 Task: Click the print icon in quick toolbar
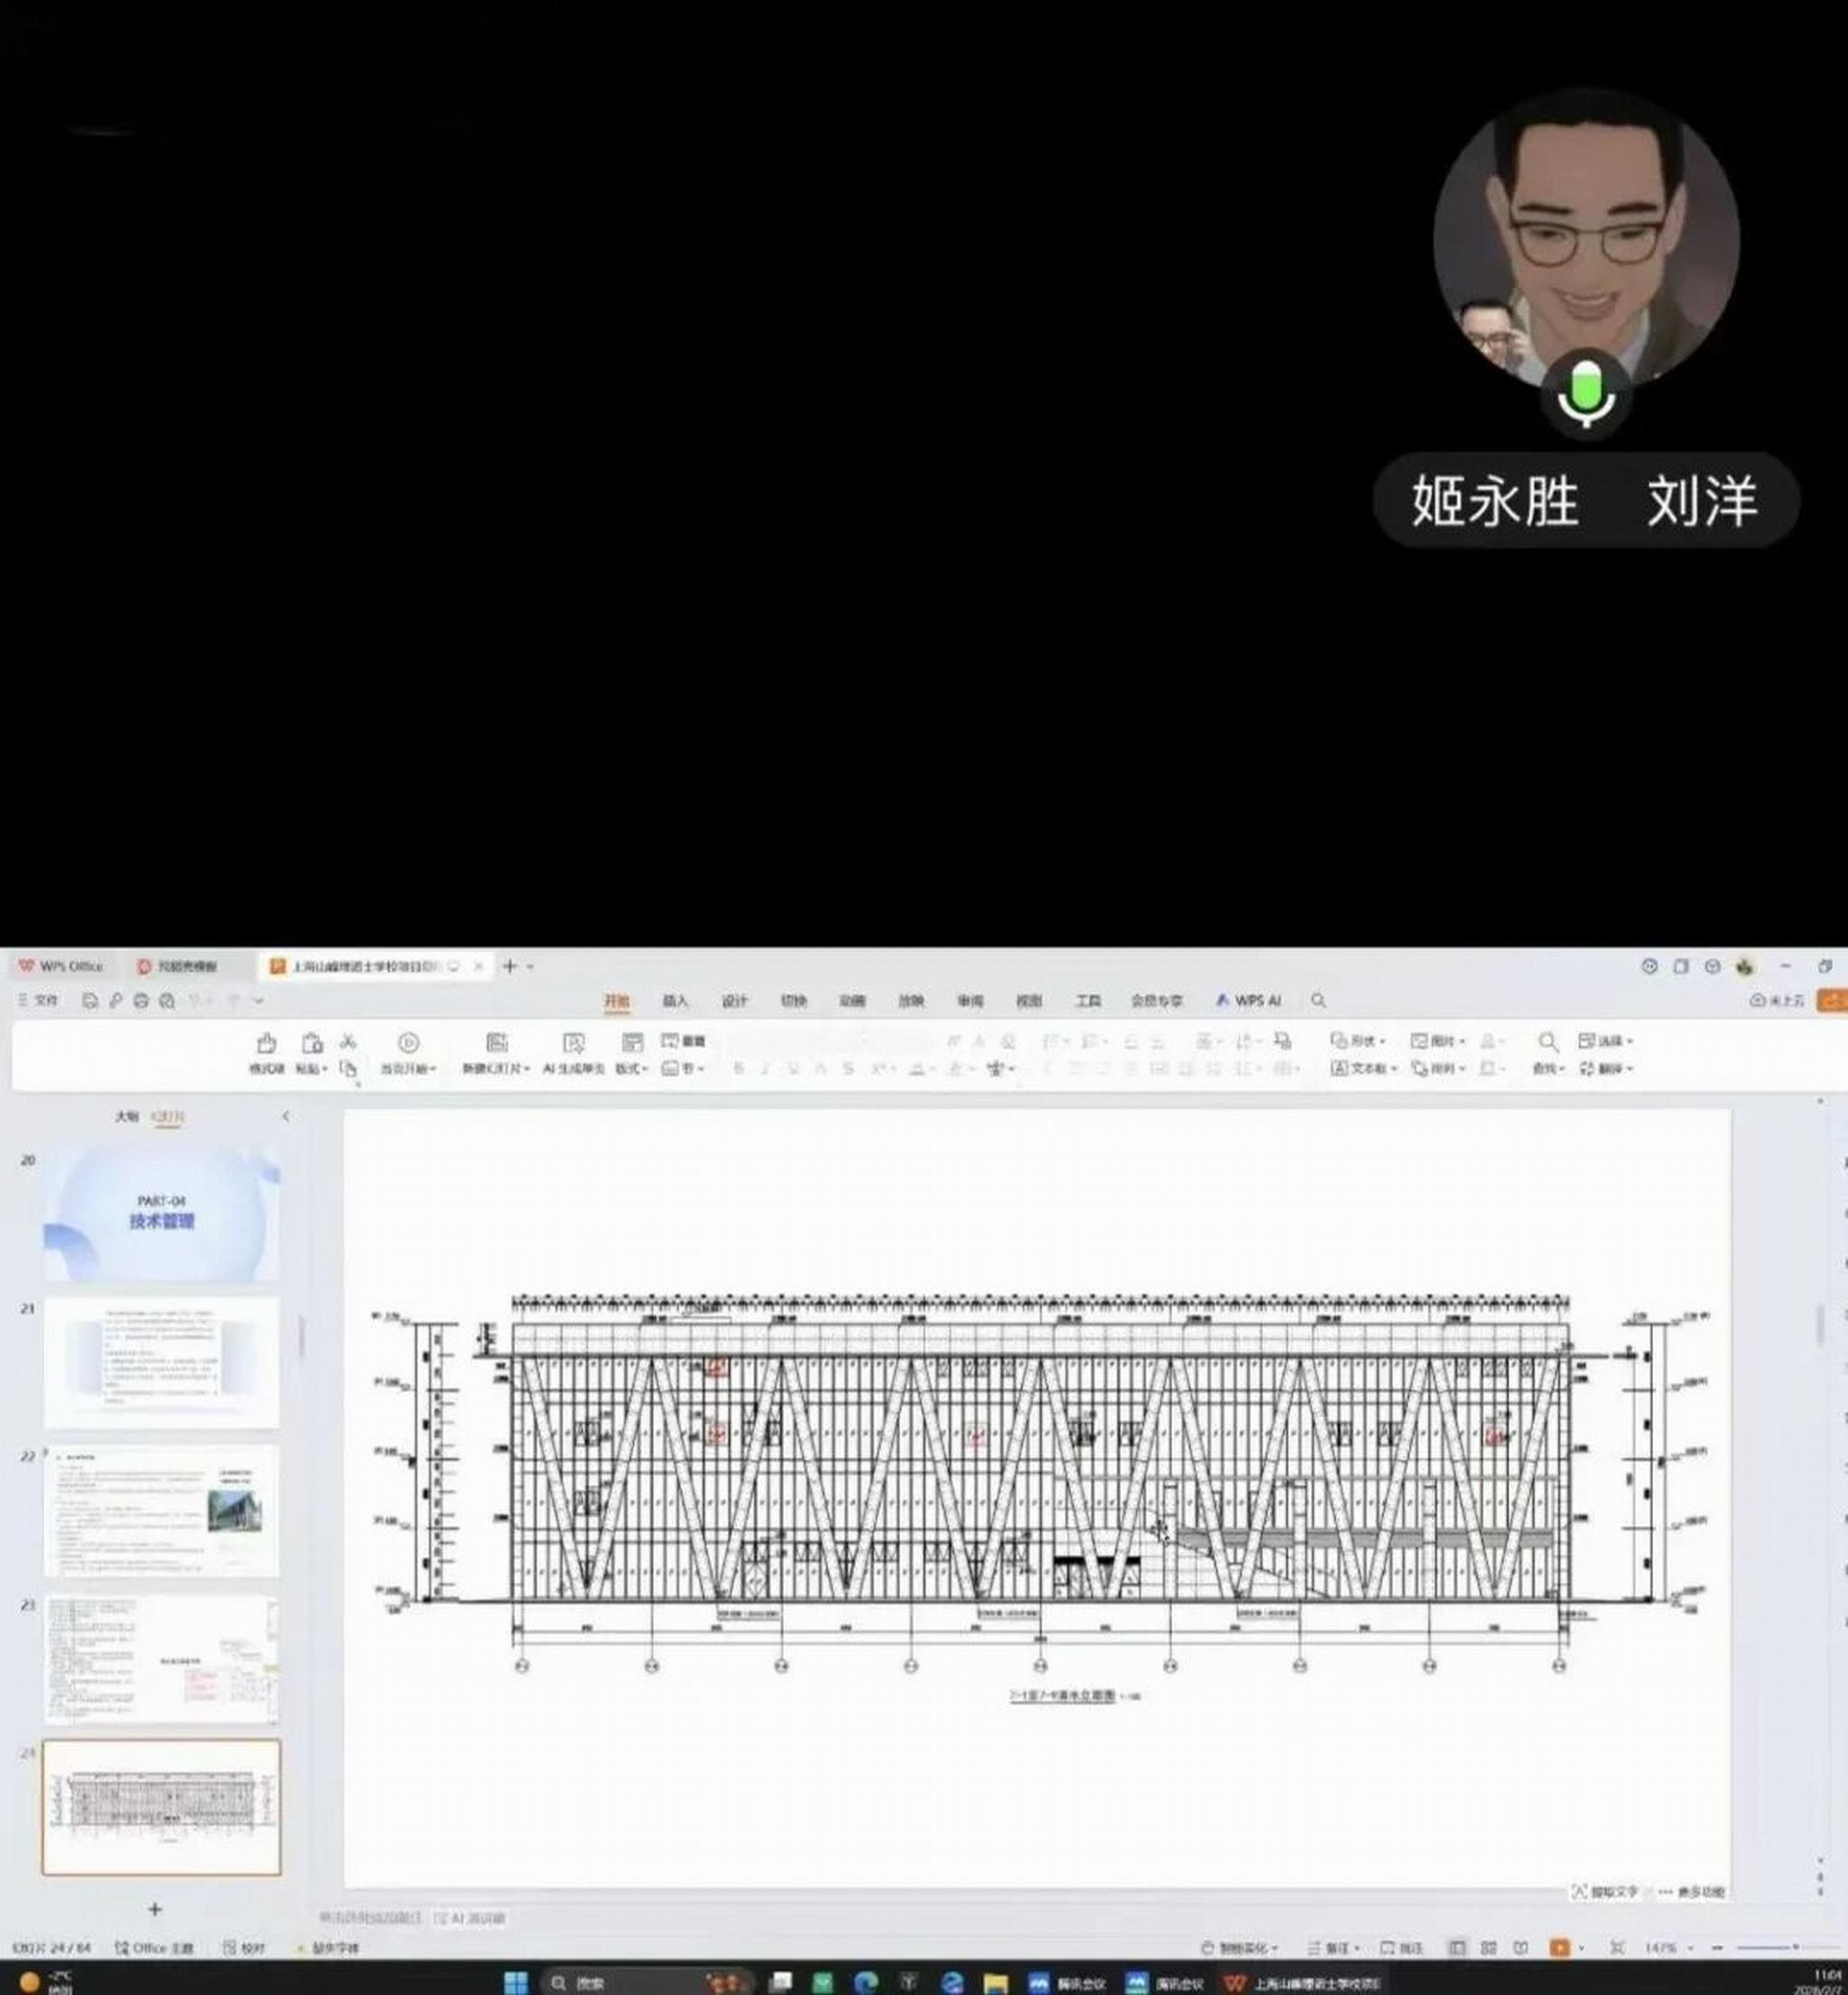point(141,1000)
